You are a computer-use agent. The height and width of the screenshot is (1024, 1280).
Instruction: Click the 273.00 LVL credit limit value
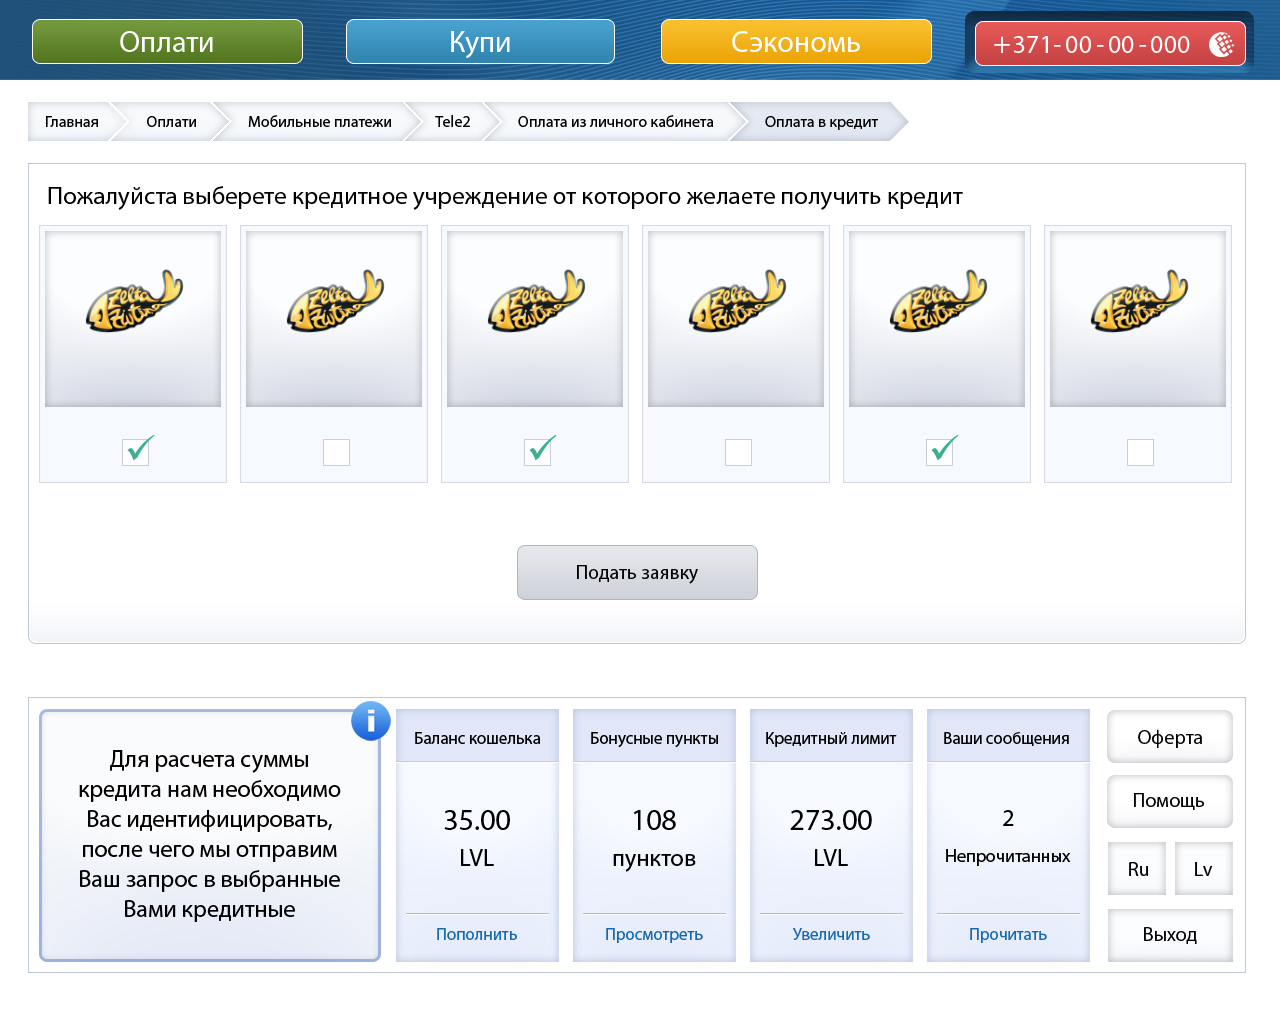point(831,838)
